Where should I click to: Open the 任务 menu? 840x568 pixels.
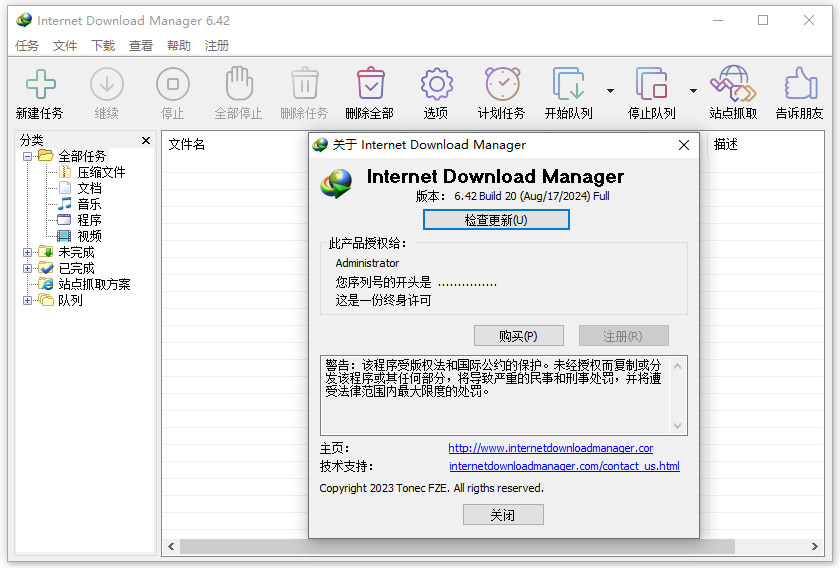(27, 46)
